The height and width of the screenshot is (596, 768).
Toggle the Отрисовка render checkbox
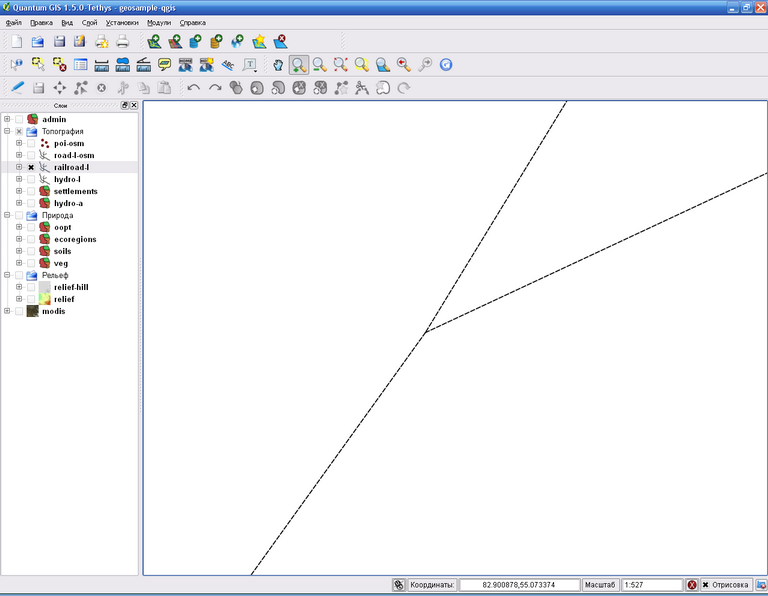705,585
